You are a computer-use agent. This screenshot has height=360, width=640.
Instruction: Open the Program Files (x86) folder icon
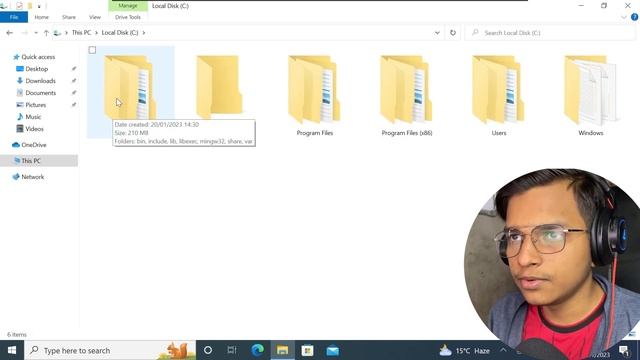click(407, 89)
